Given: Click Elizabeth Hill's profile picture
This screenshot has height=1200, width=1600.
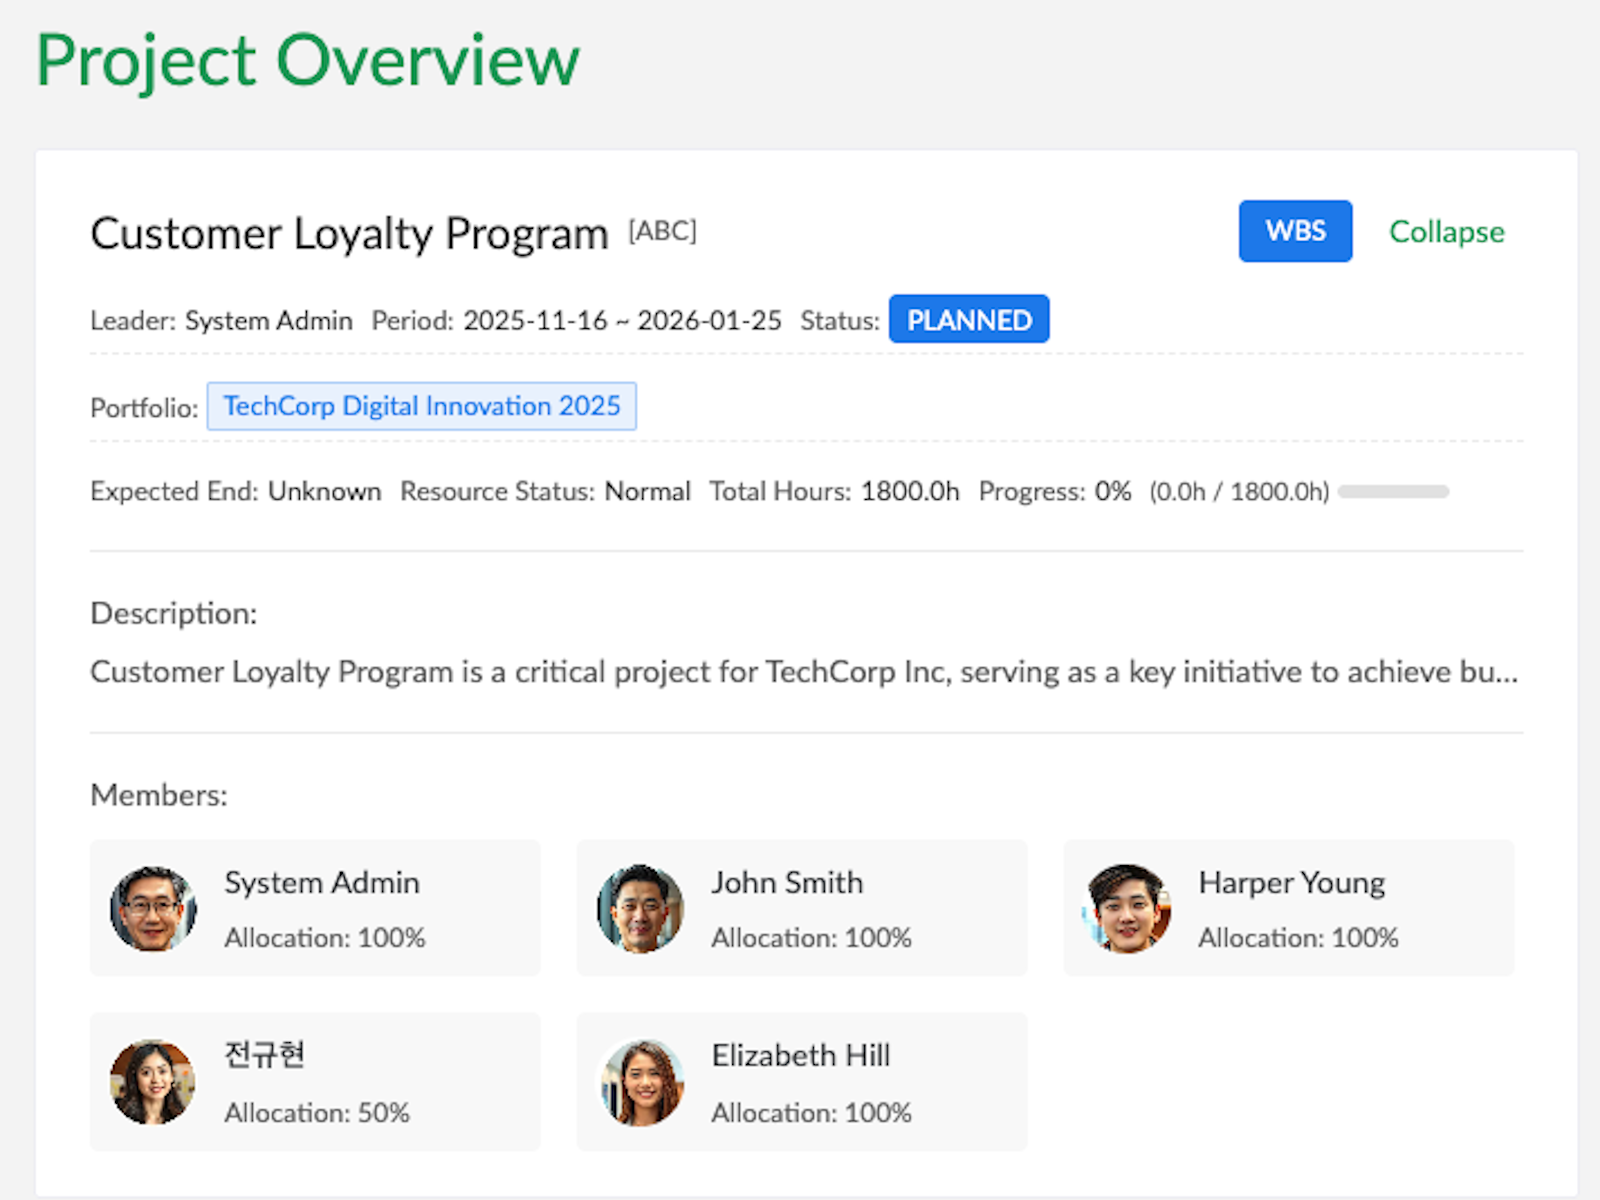Looking at the screenshot, I should 640,1081.
